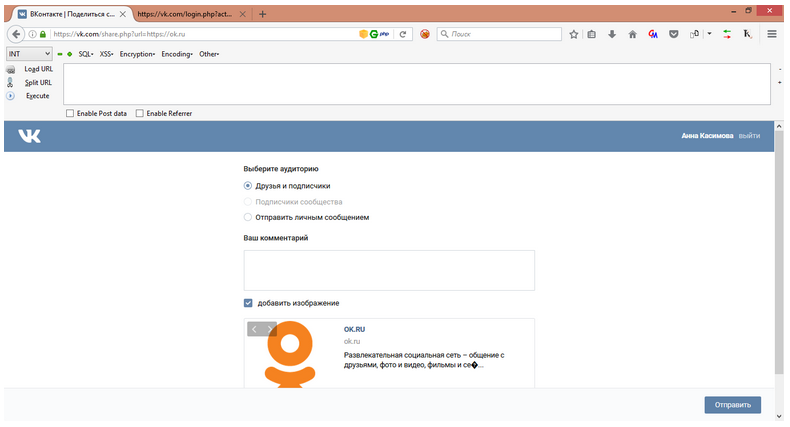Select Отправить личным сообщением option

248,216
